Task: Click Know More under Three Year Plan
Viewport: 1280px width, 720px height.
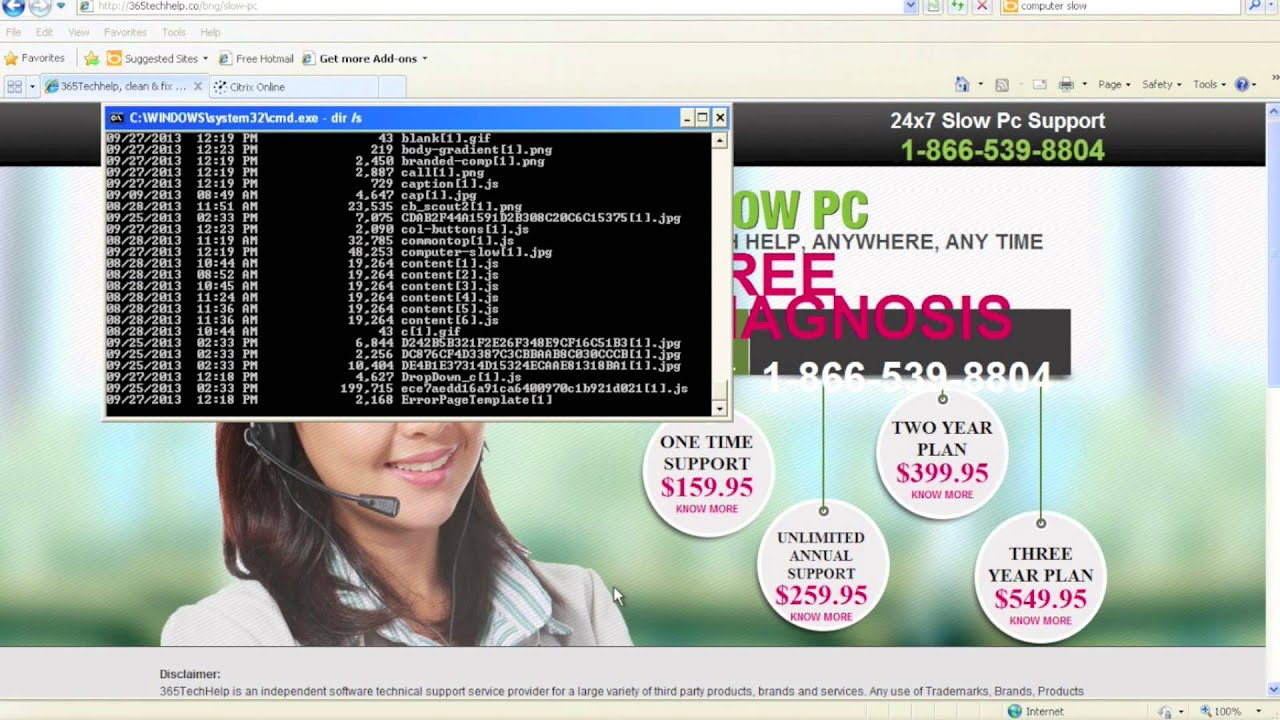Action: tap(1040, 621)
